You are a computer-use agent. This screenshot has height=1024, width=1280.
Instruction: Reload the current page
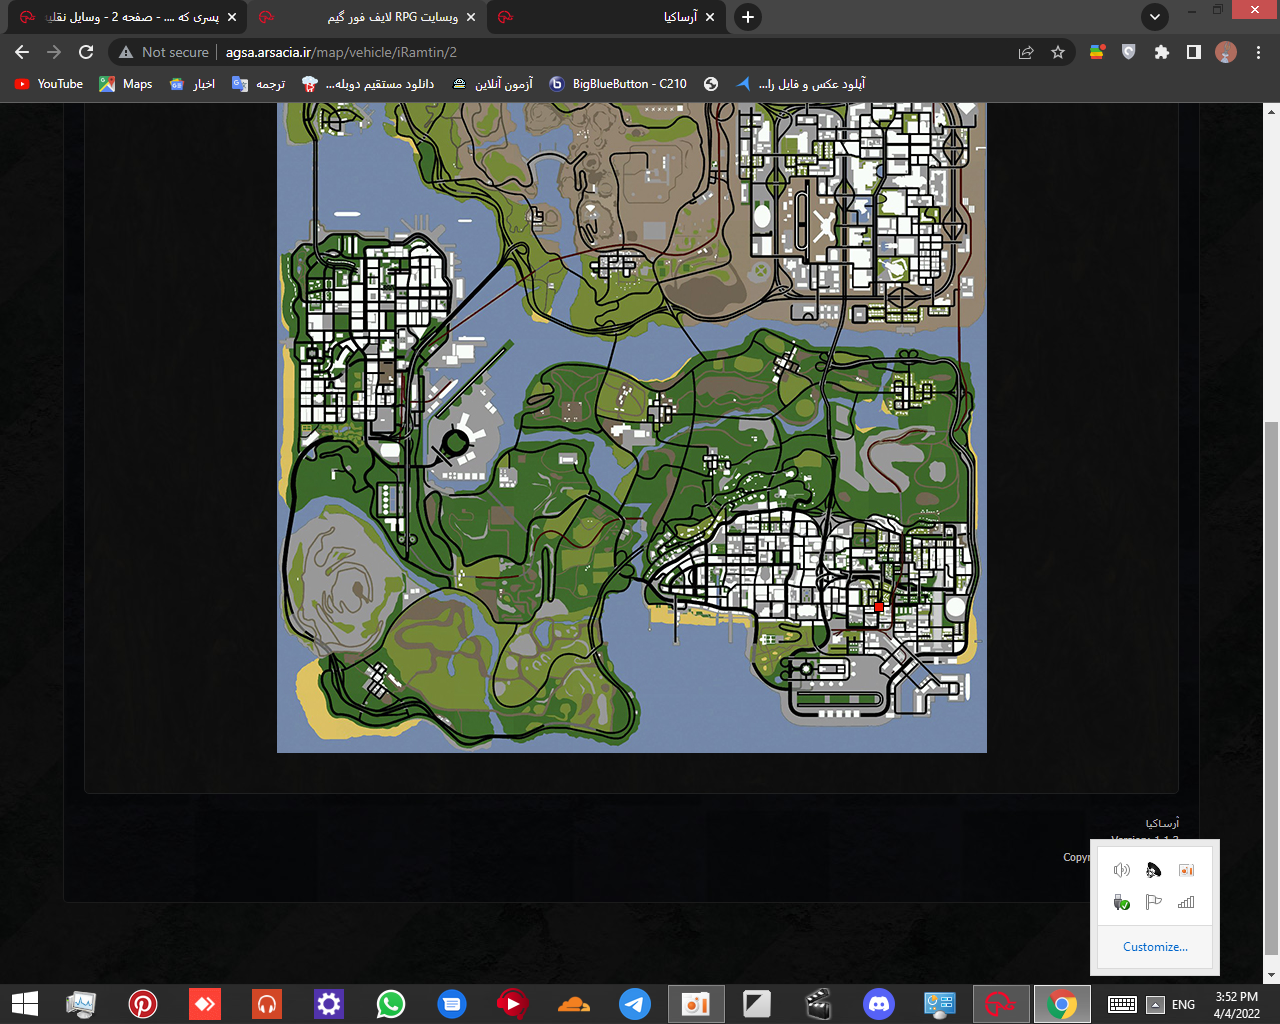(x=86, y=52)
